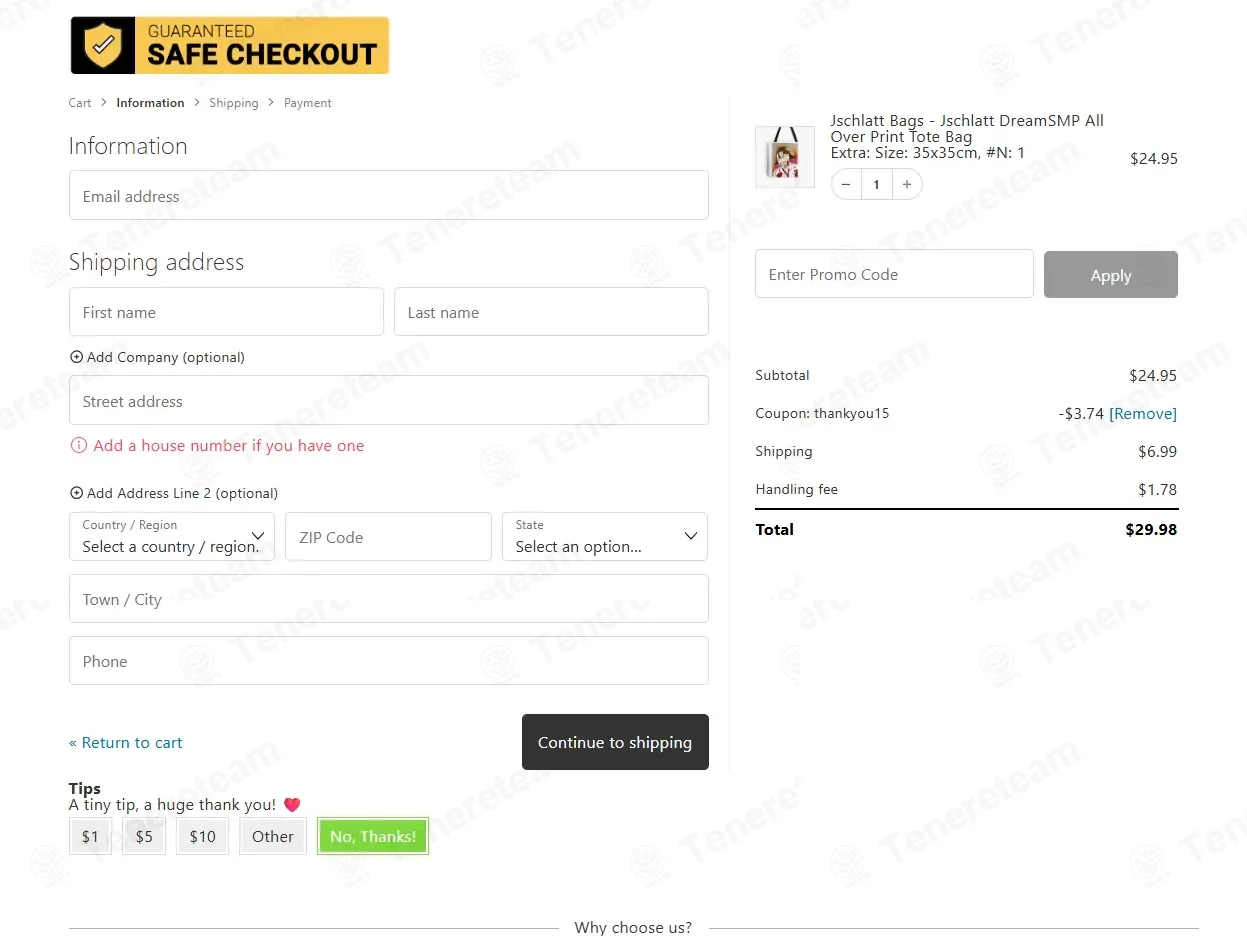Click the Last name field
Viewport: 1247px width, 936px height.
(551, 312)
